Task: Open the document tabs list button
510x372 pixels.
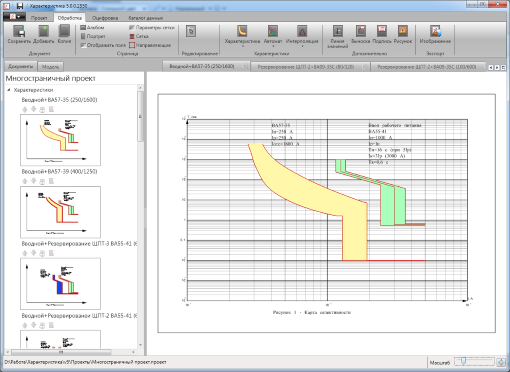Action: click(x=503, y=67)
